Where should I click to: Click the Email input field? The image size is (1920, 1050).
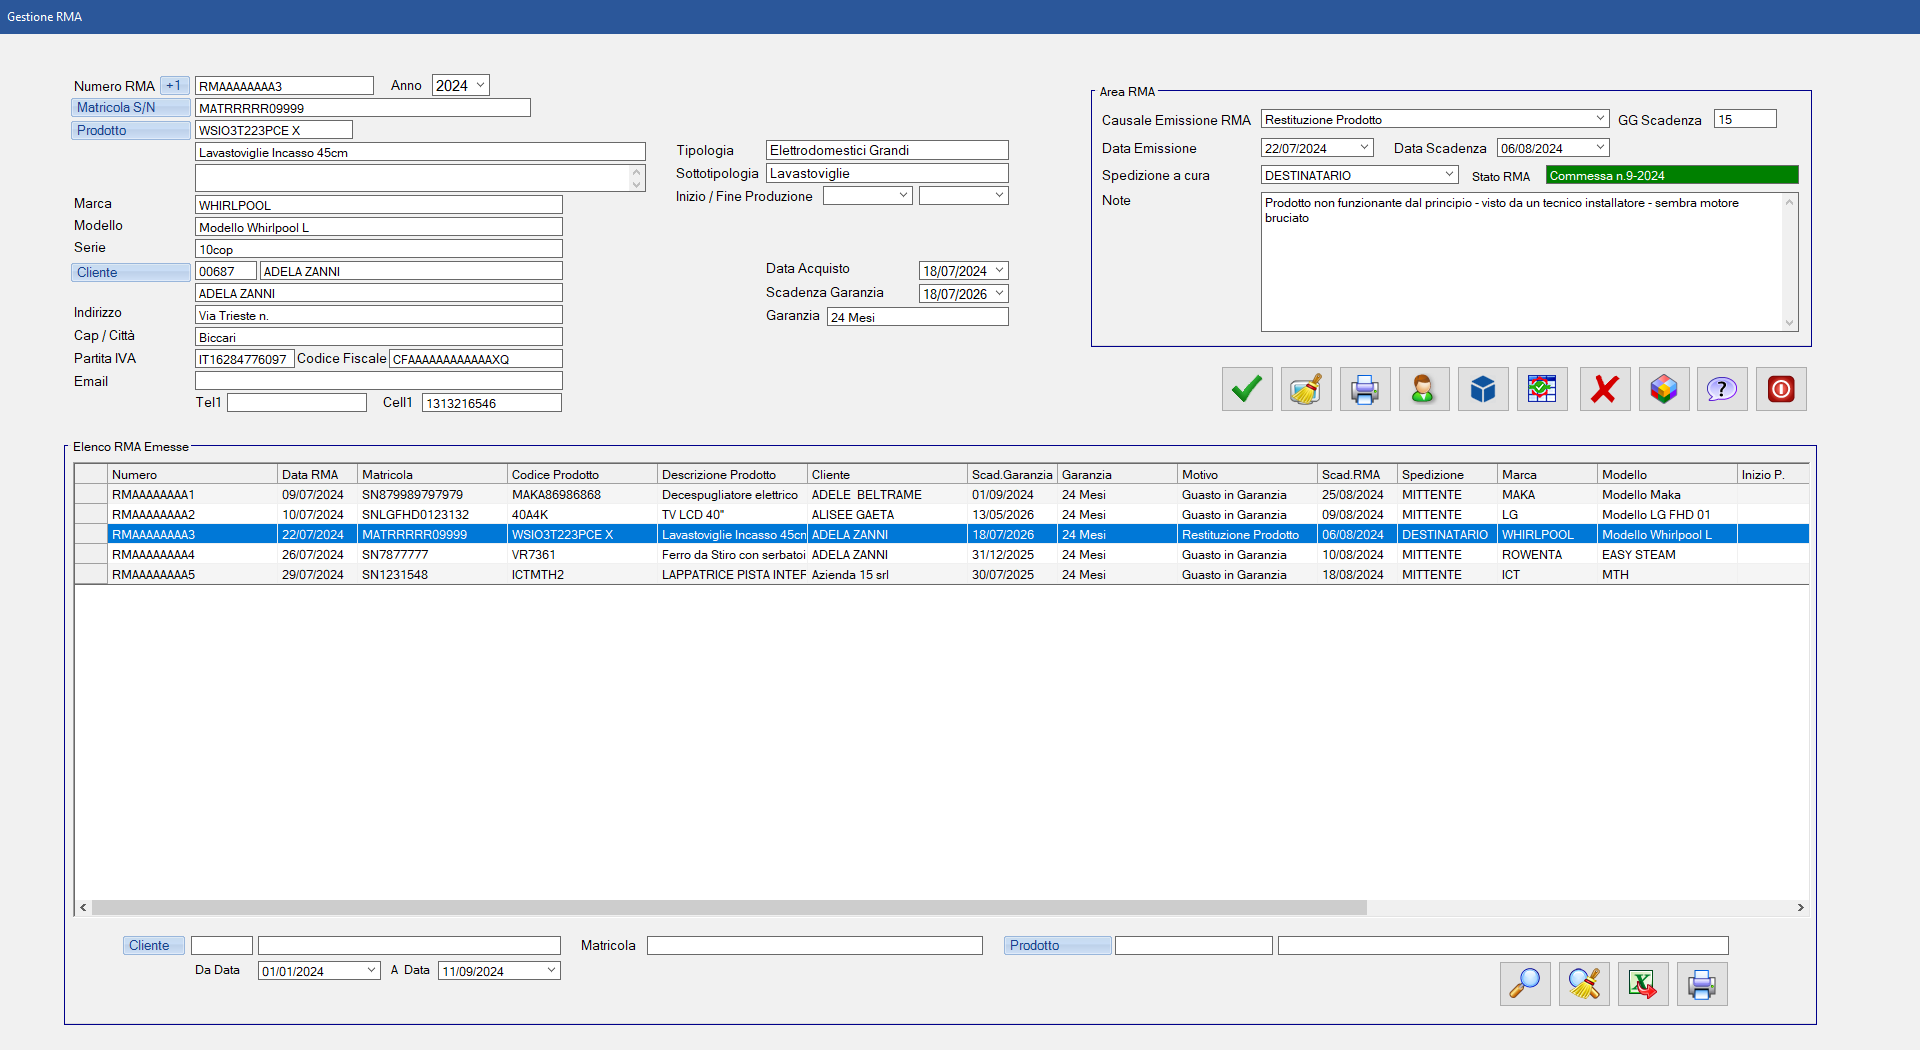(378, 381)
